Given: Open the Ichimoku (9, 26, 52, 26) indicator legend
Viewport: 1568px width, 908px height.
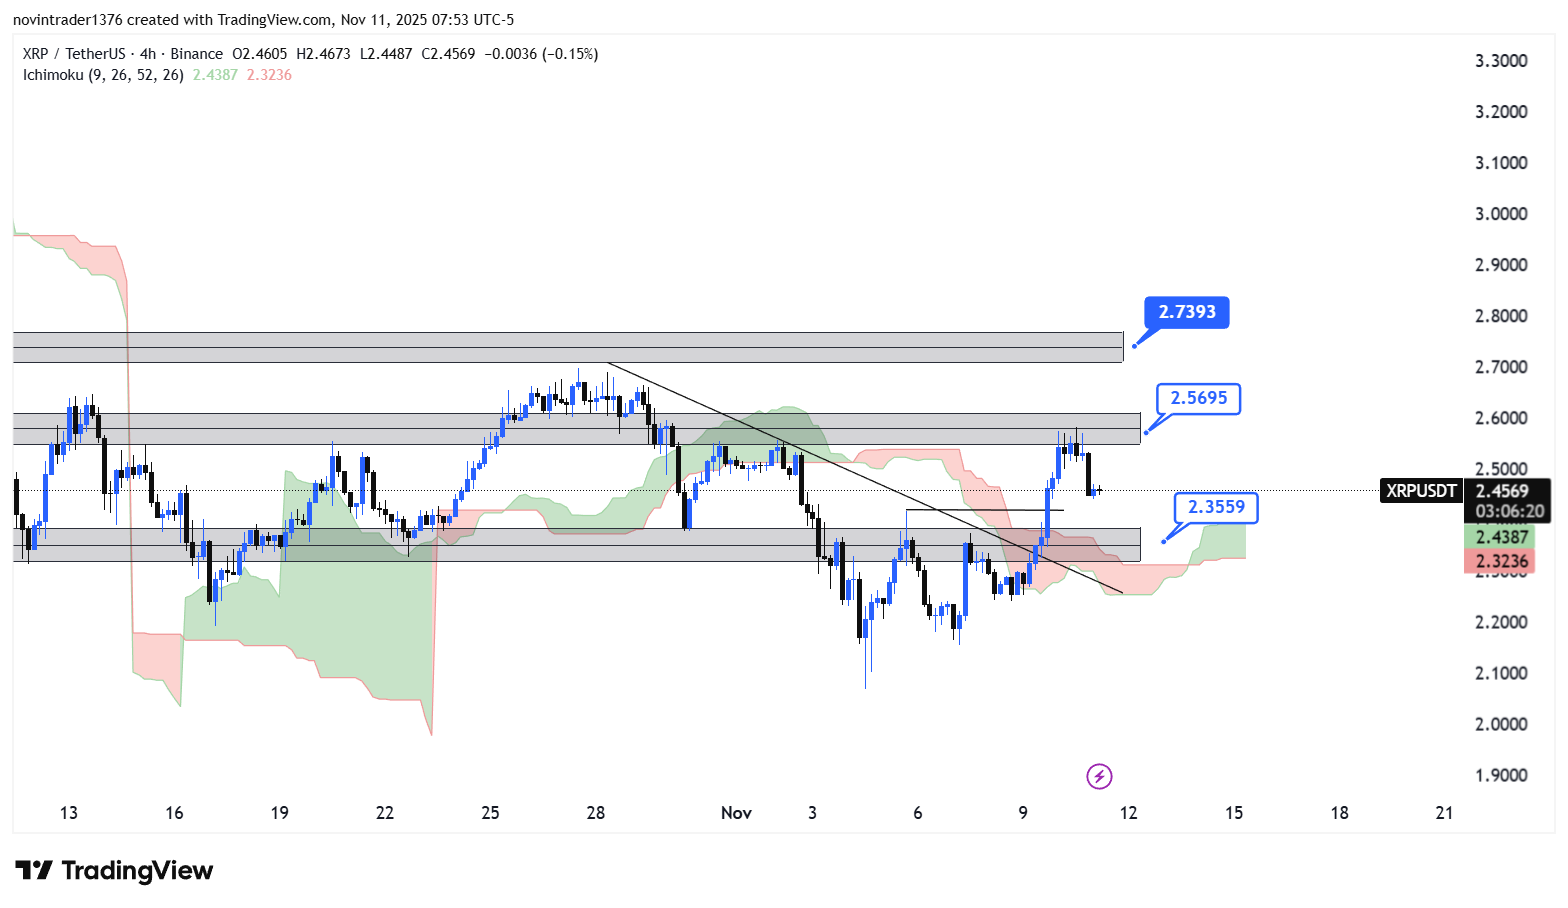Looking at the screenshot, I should click(103, 75).
